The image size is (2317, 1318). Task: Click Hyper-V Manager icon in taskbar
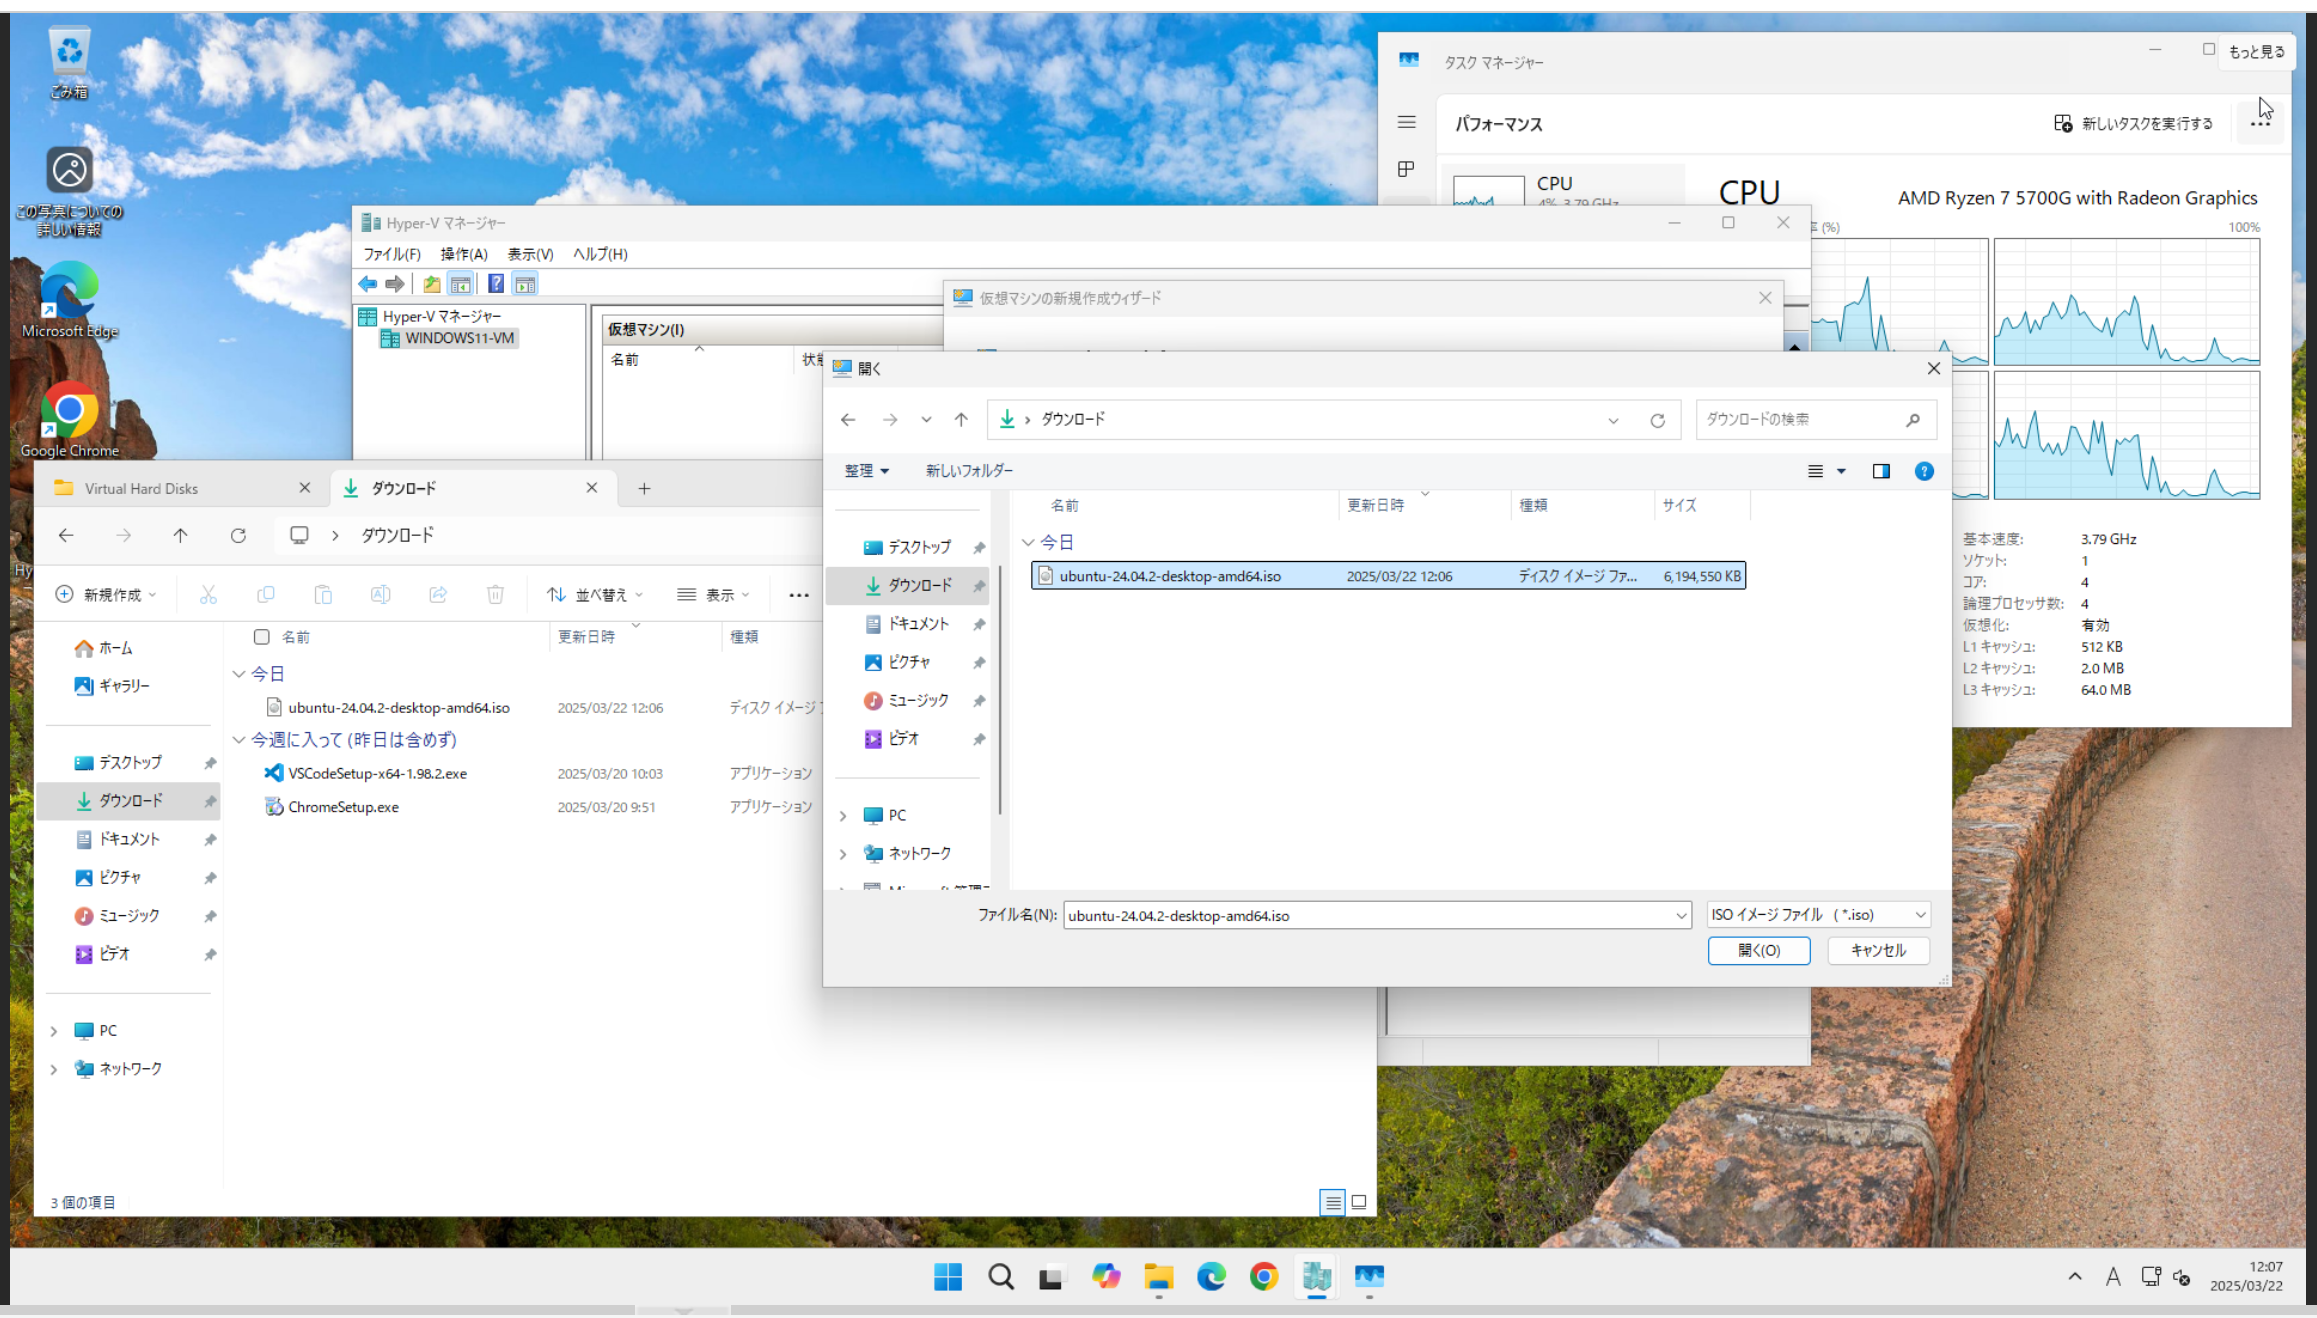tap(1316, 1276)
